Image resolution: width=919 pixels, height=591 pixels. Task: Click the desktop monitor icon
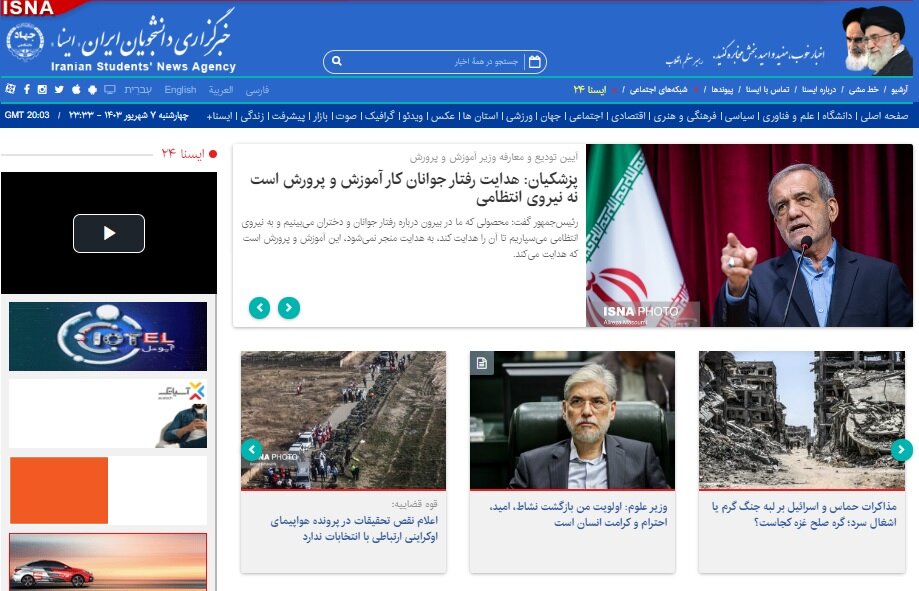(109, 90)
